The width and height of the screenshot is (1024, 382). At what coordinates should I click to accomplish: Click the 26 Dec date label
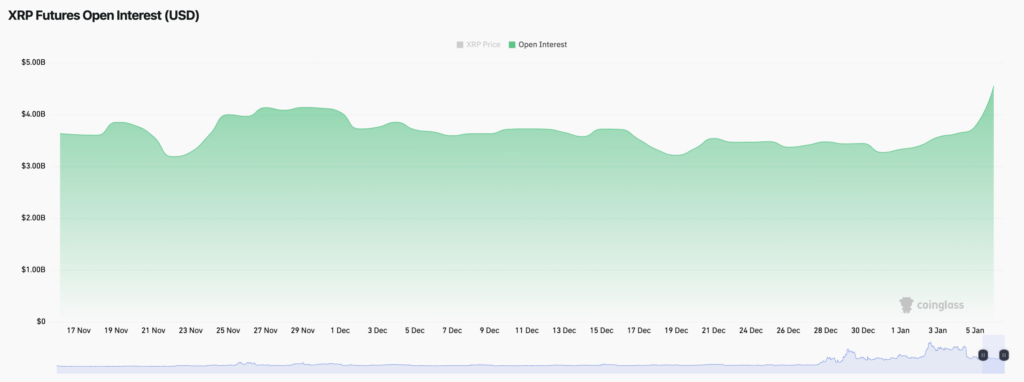point(788,330)
